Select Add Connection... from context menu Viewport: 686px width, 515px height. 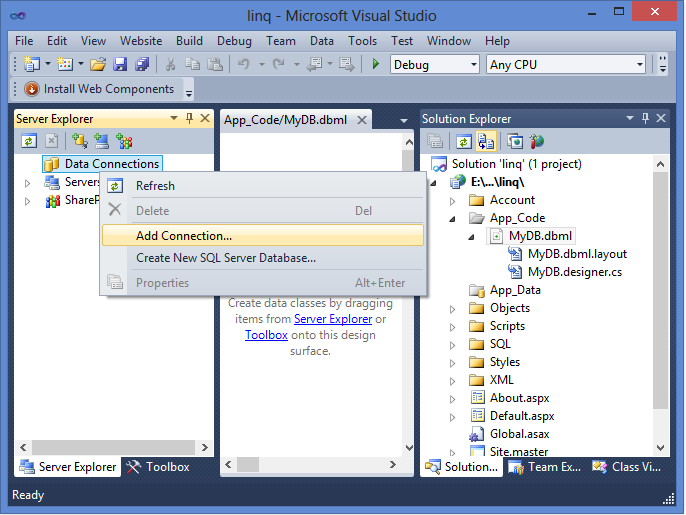(262, 235)
